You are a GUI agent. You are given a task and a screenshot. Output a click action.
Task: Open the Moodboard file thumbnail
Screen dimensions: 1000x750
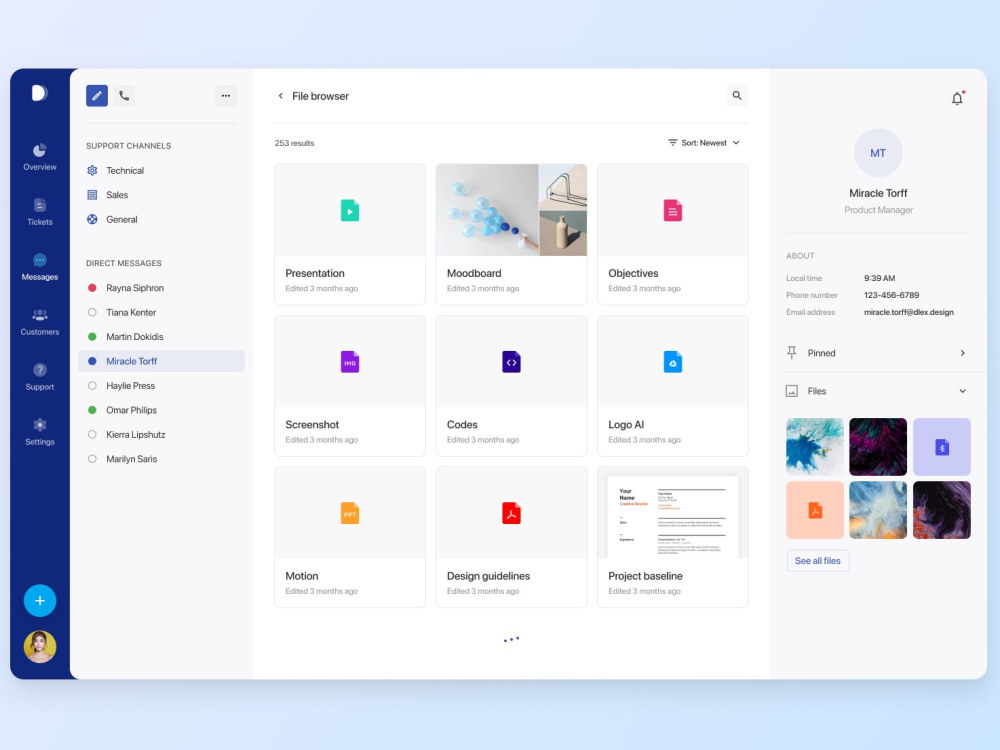click(x=511, y=210)
